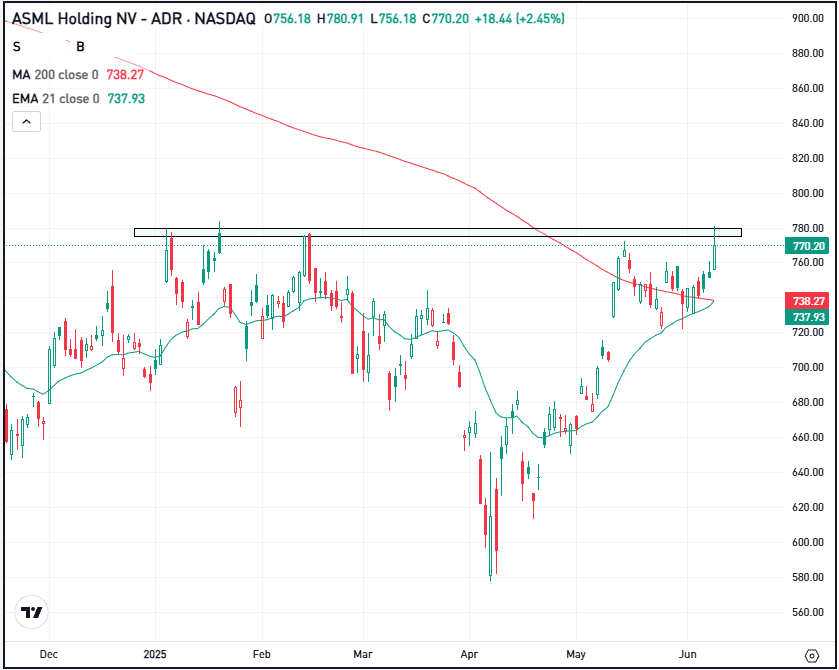Click the Jun label on time axis
The image size is (839, 670).
click(688, 654)
